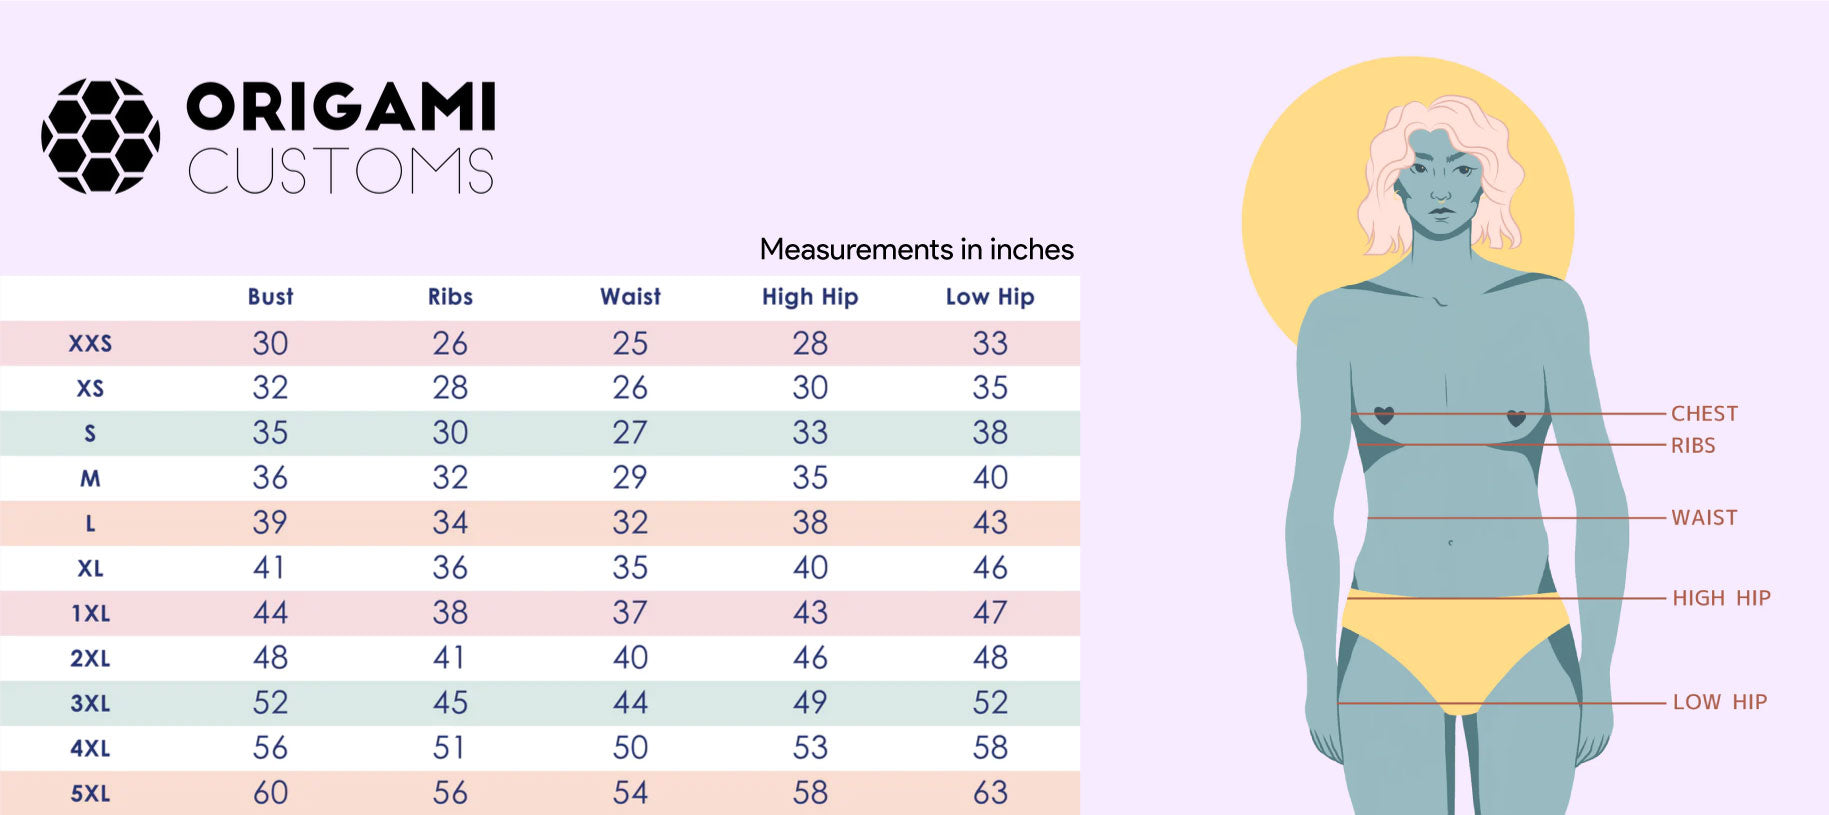Viewport: 1829px width, 815px height.
Task: Click the Low Hip column header
Action: coord(990,297)
